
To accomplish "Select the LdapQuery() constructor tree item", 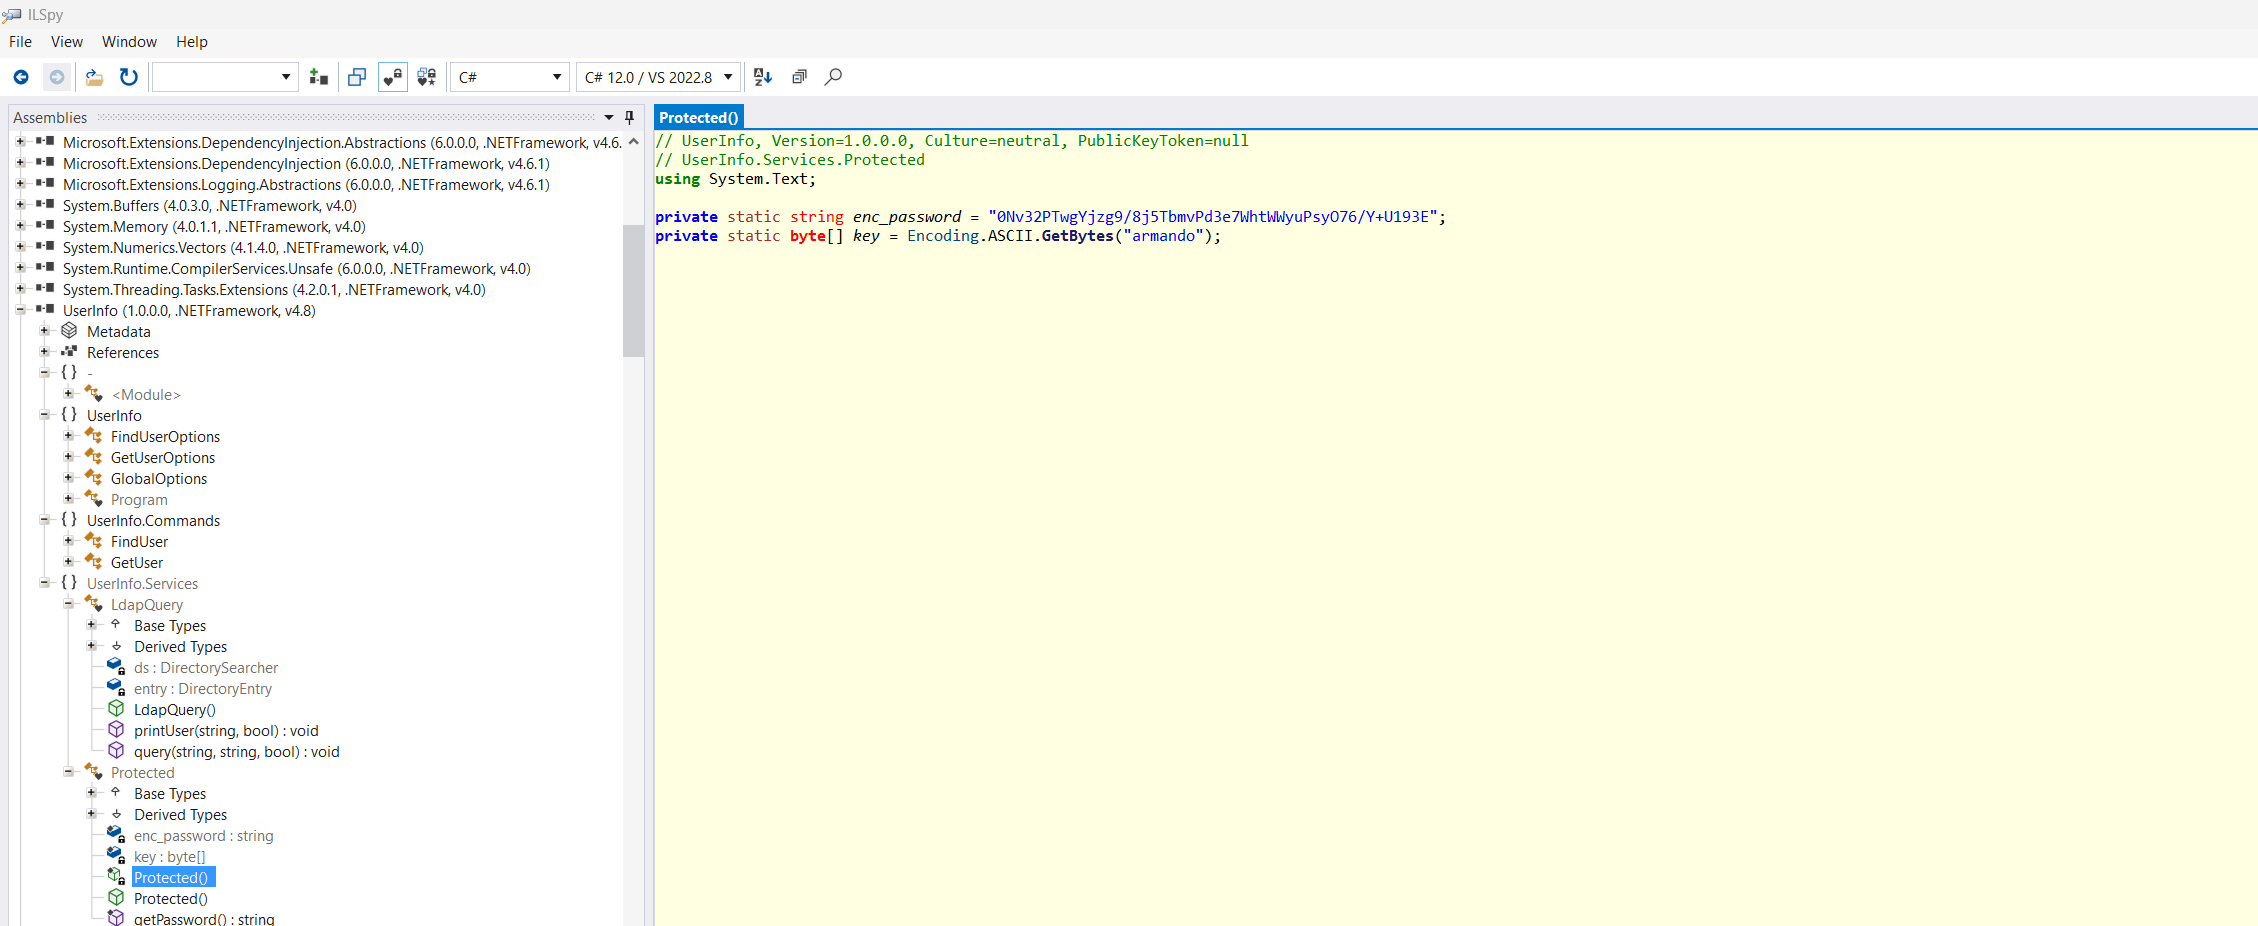I will (174, 709).
